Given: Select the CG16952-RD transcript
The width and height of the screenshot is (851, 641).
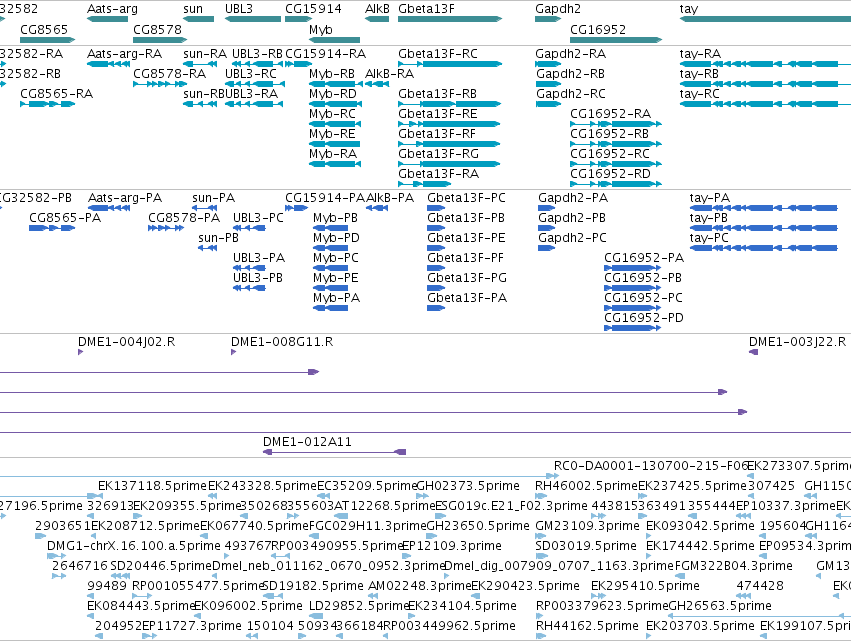Looking at the screenshot, I should click(616, 184).
